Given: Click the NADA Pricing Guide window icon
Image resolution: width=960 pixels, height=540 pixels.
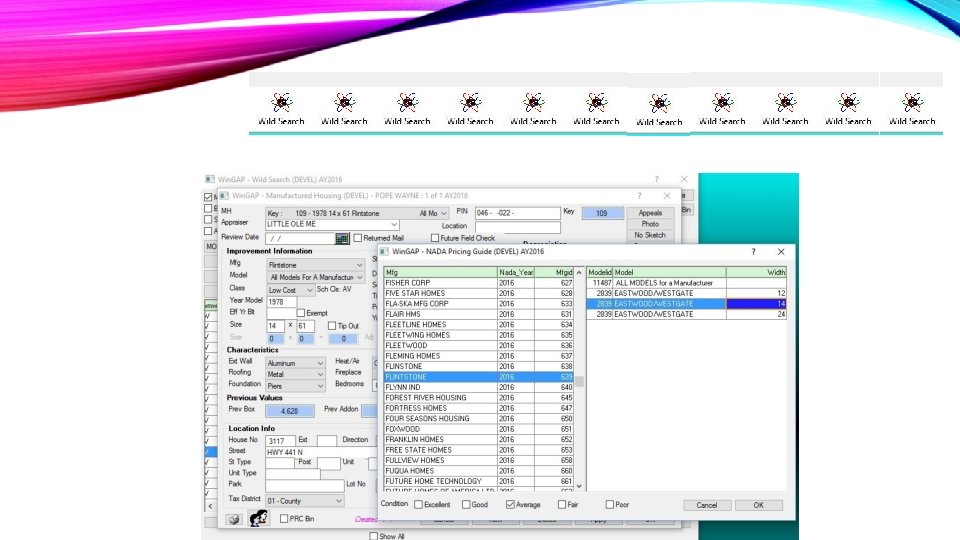Looking at the screenshot, I should (384, 252).
